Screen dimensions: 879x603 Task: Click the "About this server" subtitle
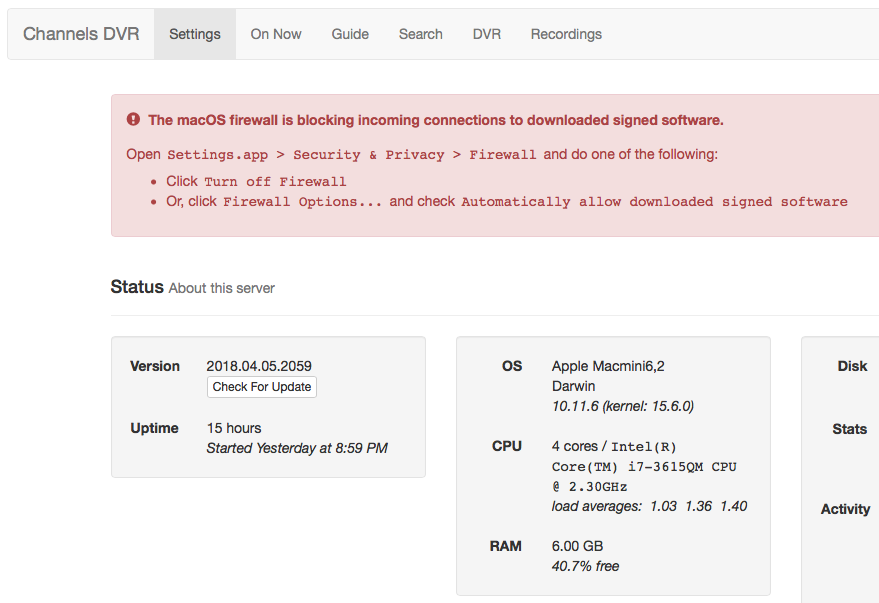click(221, 288)
